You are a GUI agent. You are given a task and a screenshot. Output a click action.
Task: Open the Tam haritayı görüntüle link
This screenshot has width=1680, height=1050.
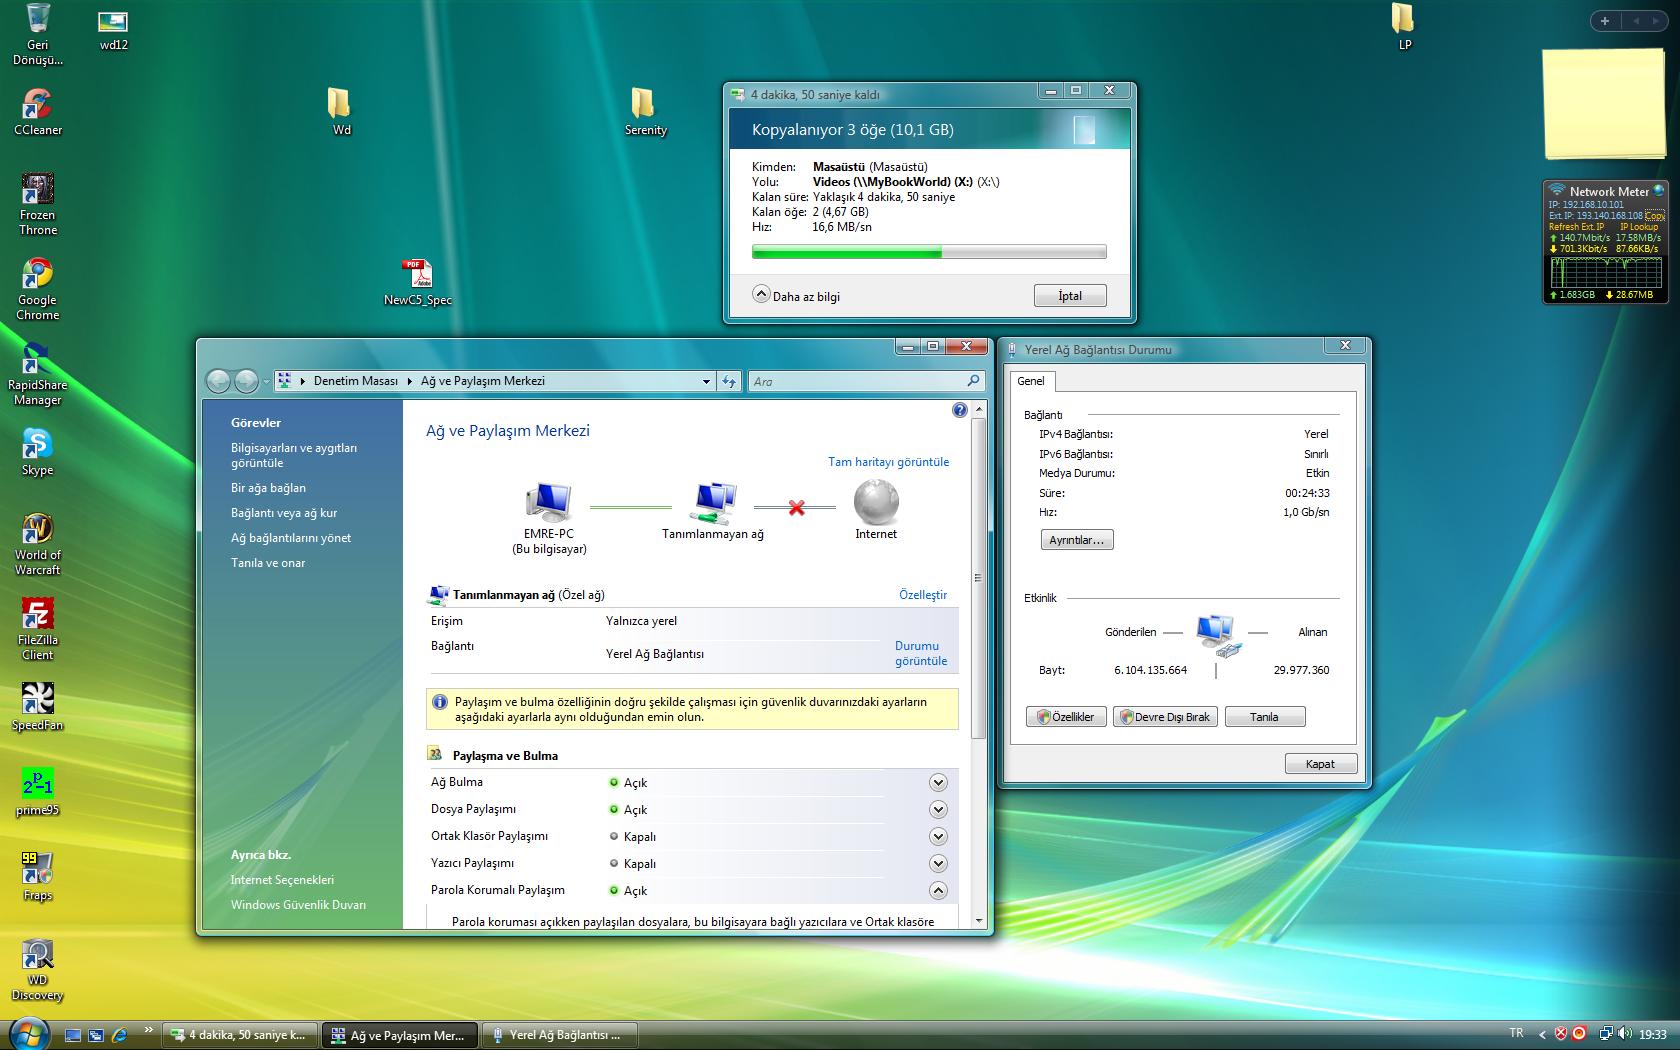tap(888, 462)
